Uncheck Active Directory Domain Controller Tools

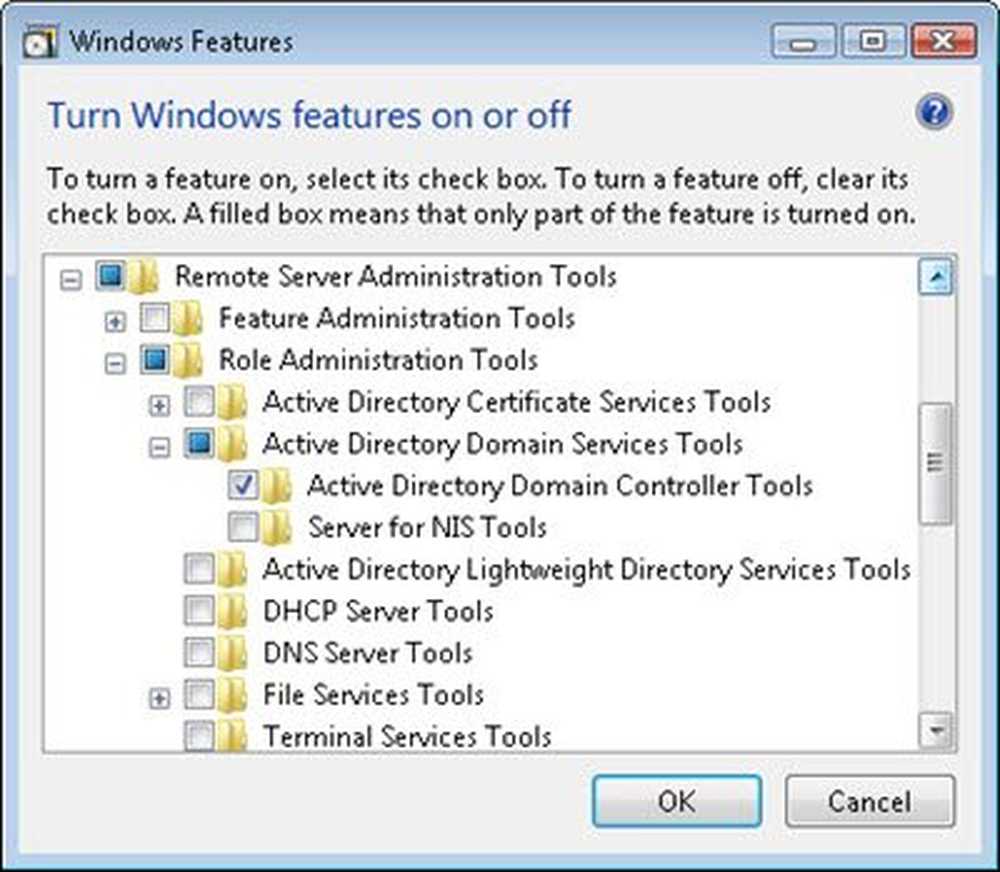click(x=242, y=485)
